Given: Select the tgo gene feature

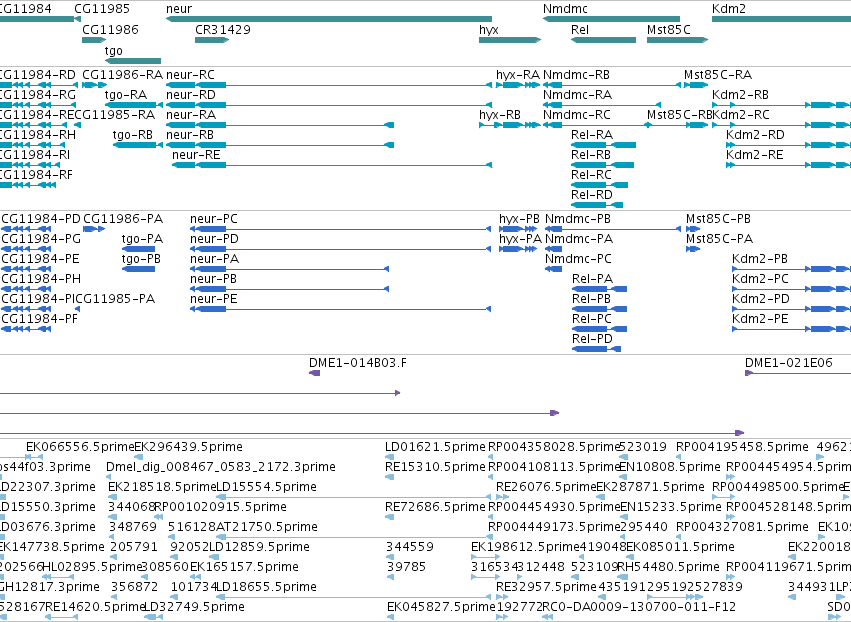Looking at the screenshot, I should tap(133, 61).
